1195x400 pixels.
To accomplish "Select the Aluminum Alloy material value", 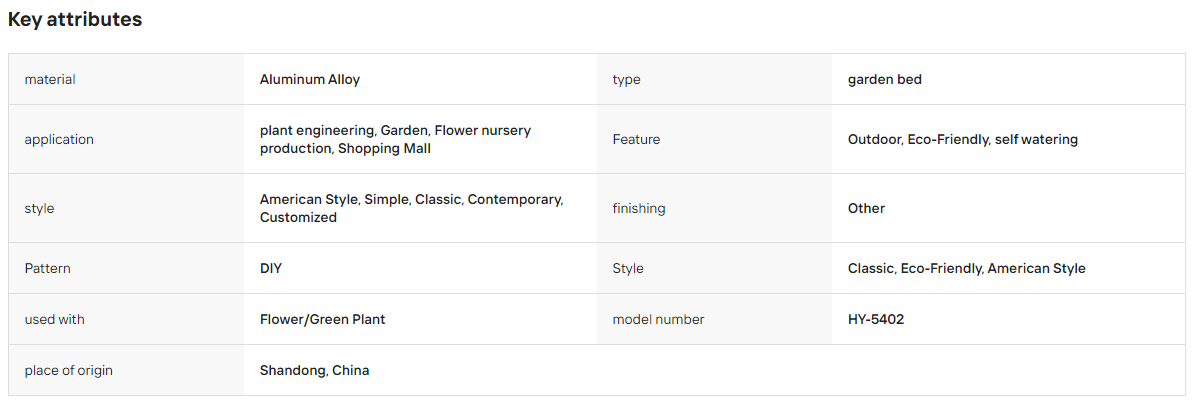I will (x=309, y=79).
